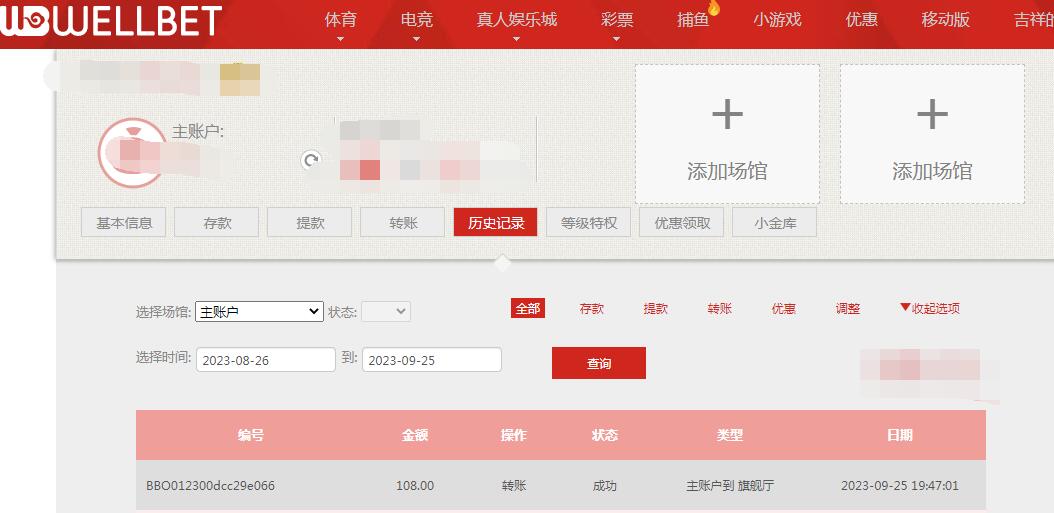This screenshot has width=1054, height=513.
Task: Filter records by 优惠
Action: click(784, 309)
